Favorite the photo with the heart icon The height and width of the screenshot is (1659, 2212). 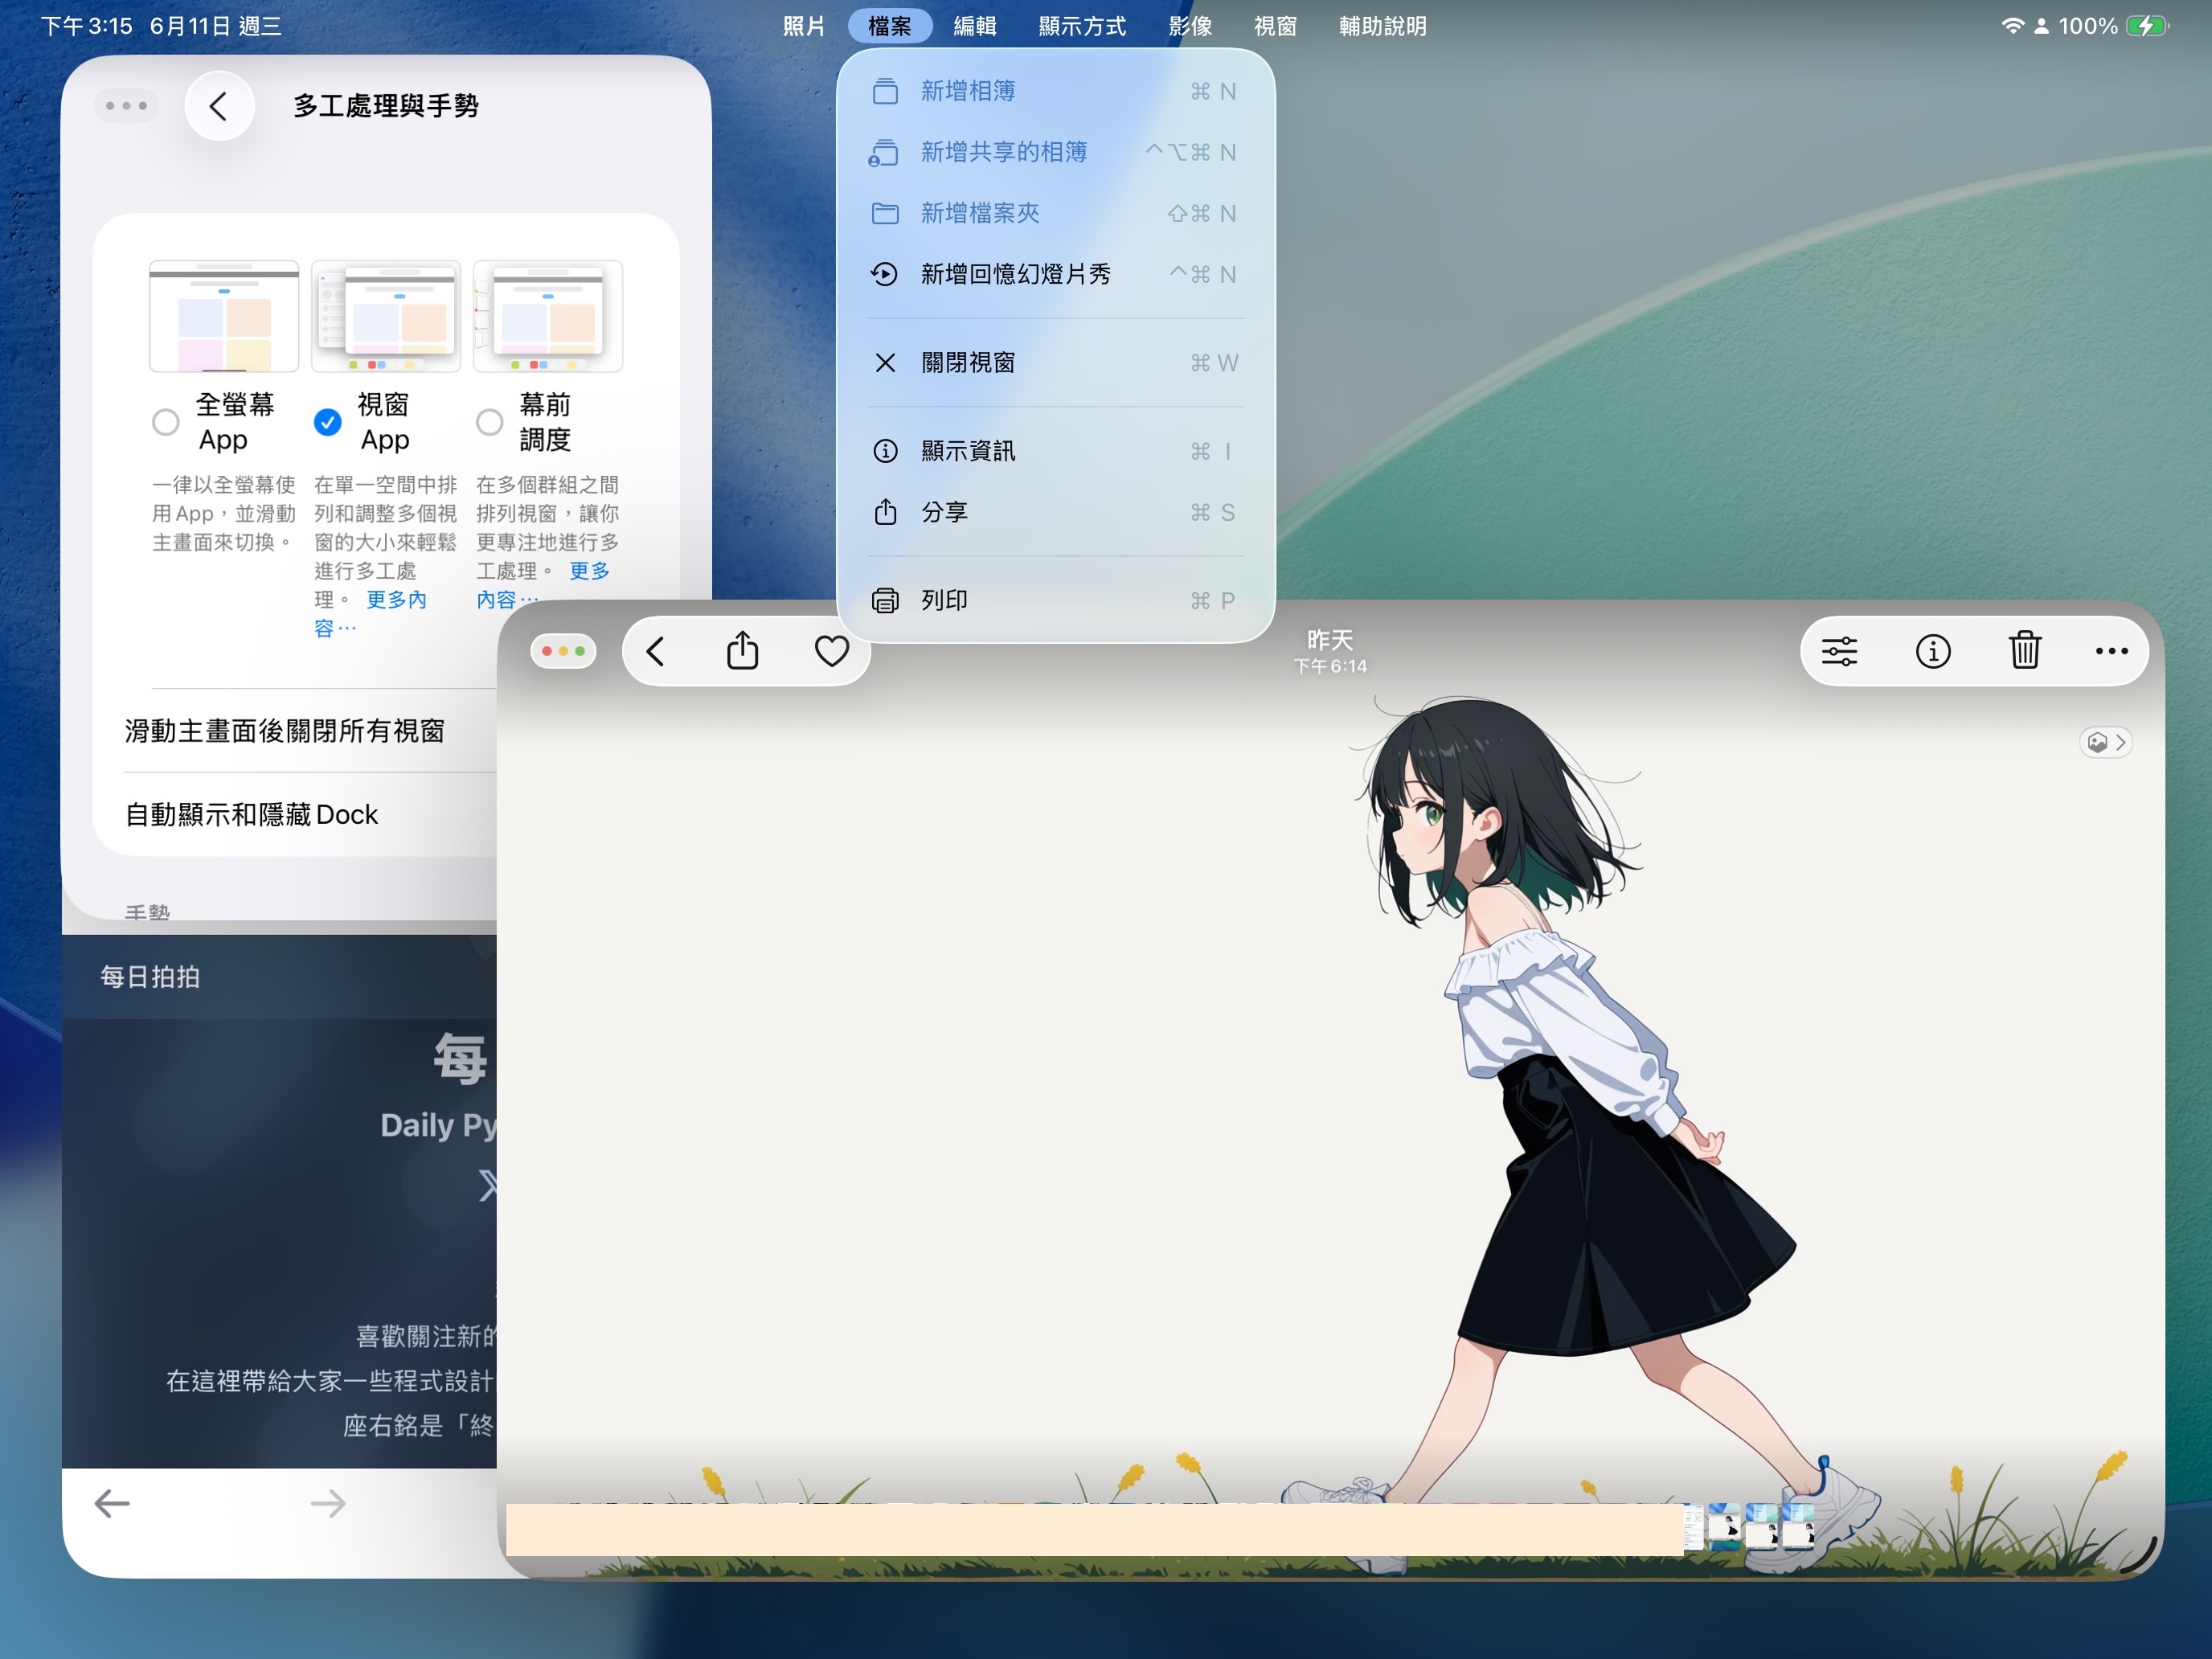[x=831, y=652]
